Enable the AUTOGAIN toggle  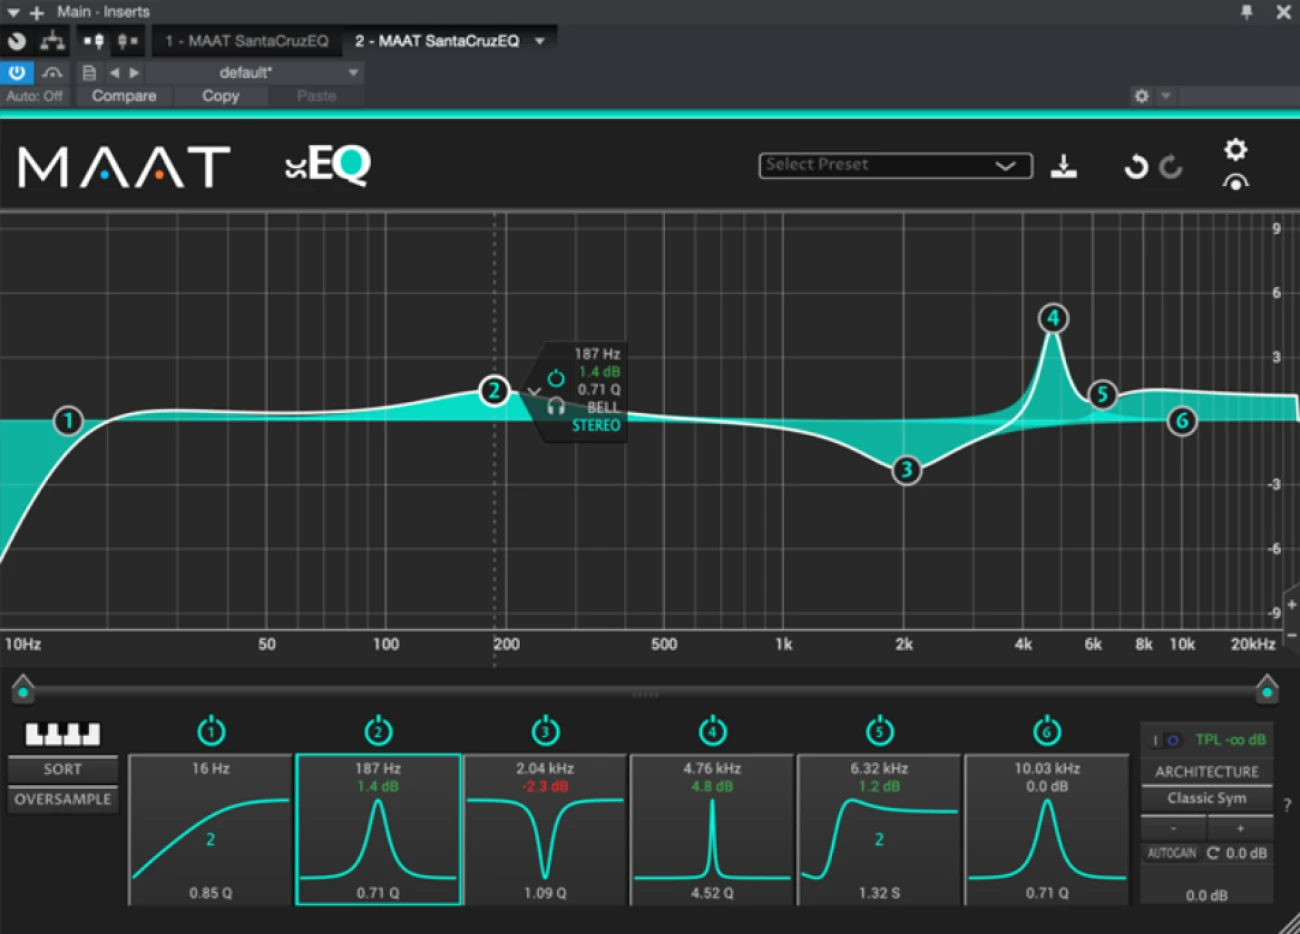(x=1171, y=853)
